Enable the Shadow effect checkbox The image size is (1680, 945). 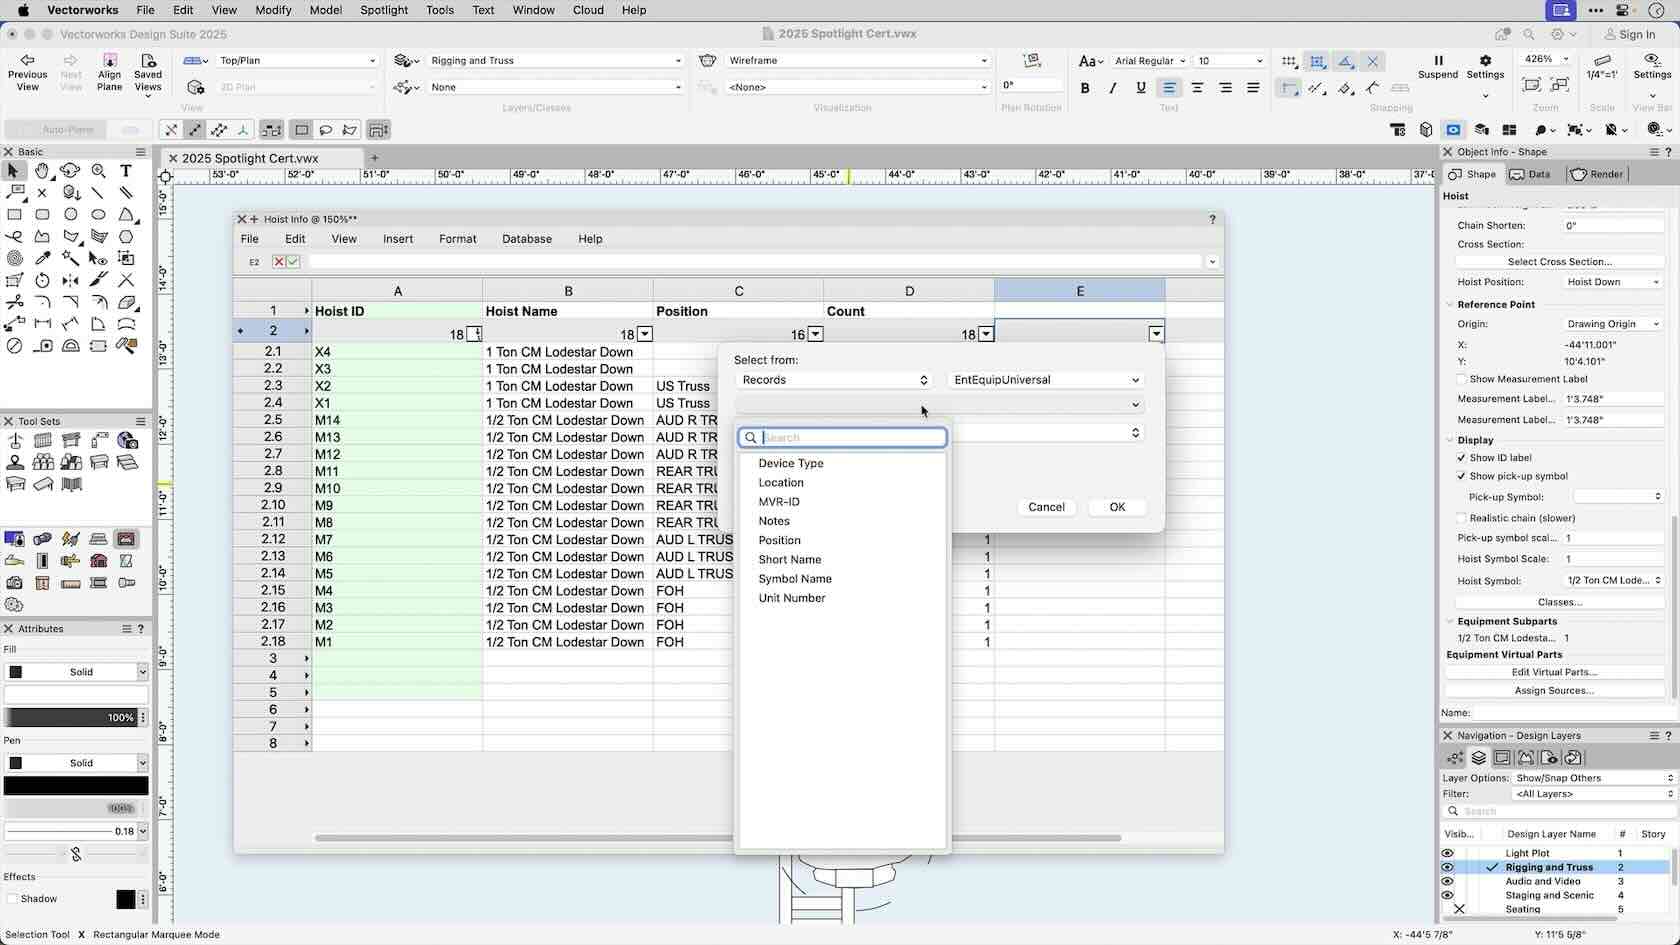pos(13,899)
